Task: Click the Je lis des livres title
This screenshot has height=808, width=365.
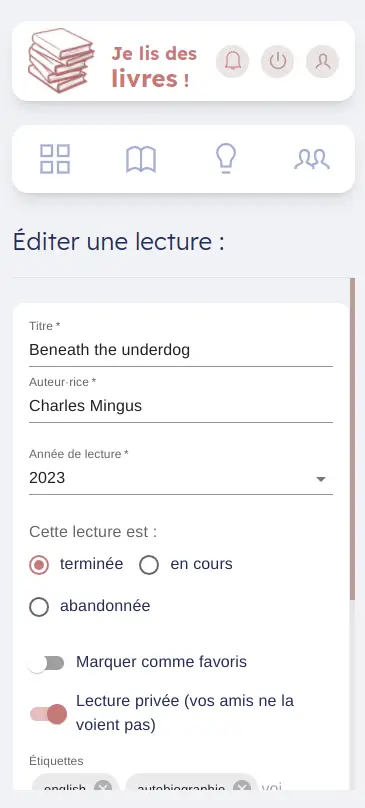Action: 154,67
